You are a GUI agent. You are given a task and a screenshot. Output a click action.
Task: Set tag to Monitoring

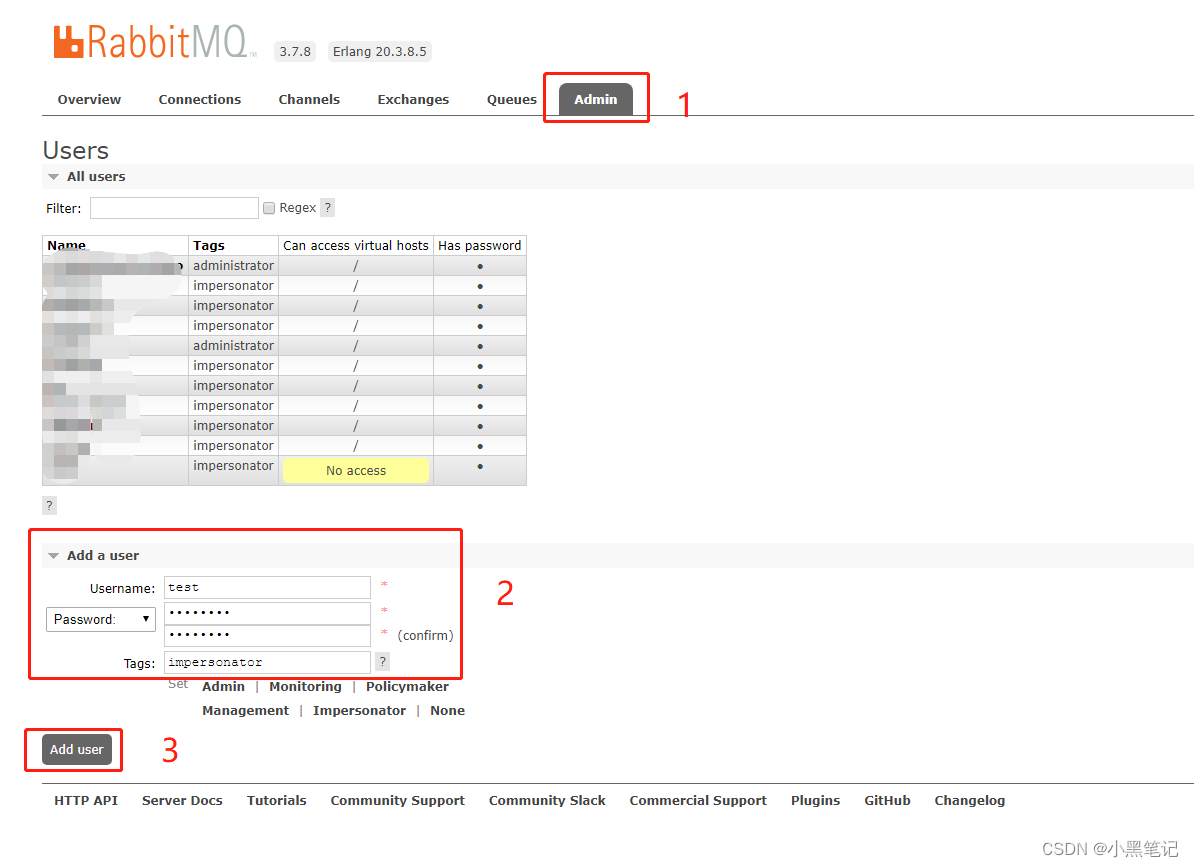click(305, 687)
